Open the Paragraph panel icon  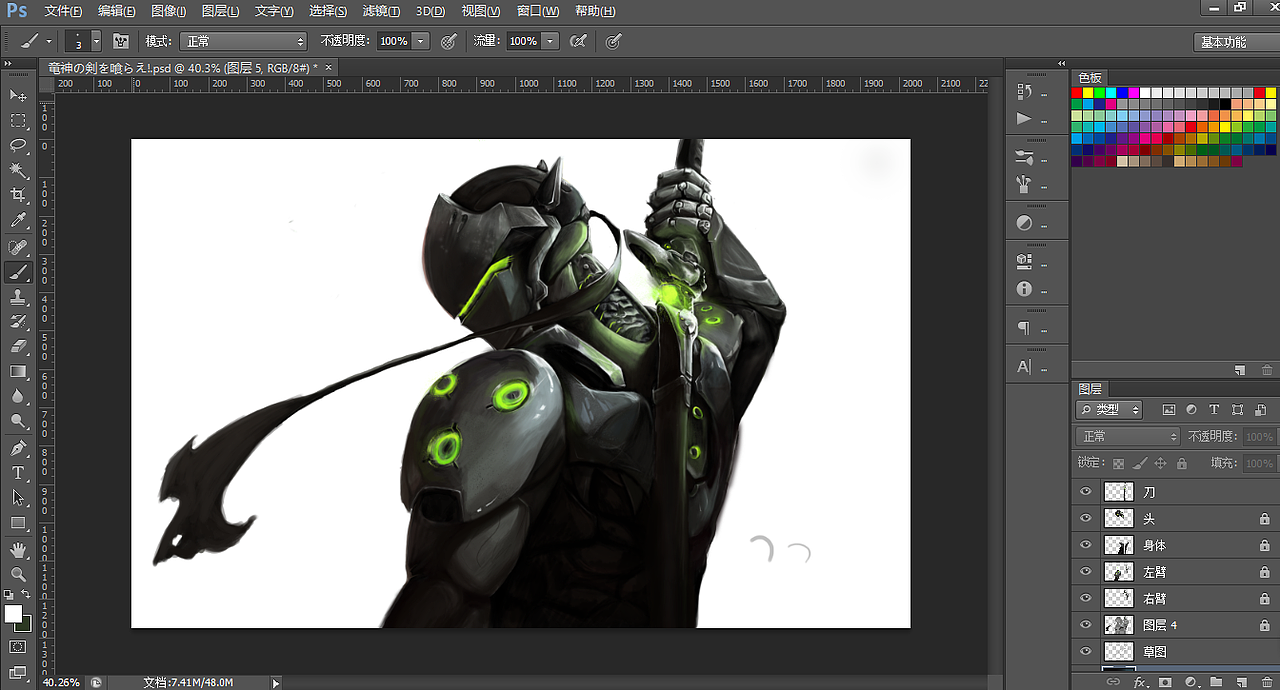coord(1024,328)
